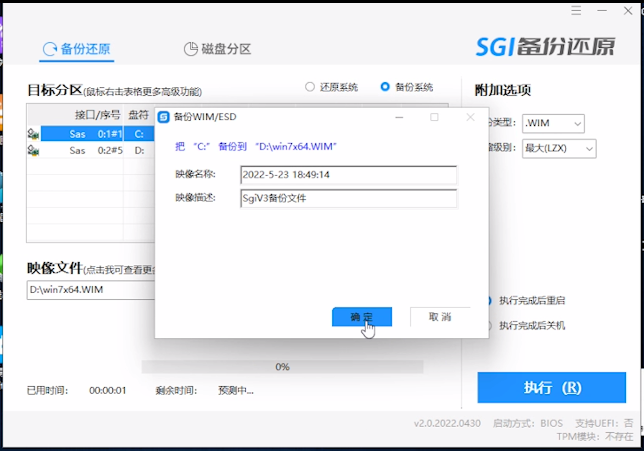Open the .WIM format type dropdown
This screenshot has height=451, width=644.
[x=552, y=123]
